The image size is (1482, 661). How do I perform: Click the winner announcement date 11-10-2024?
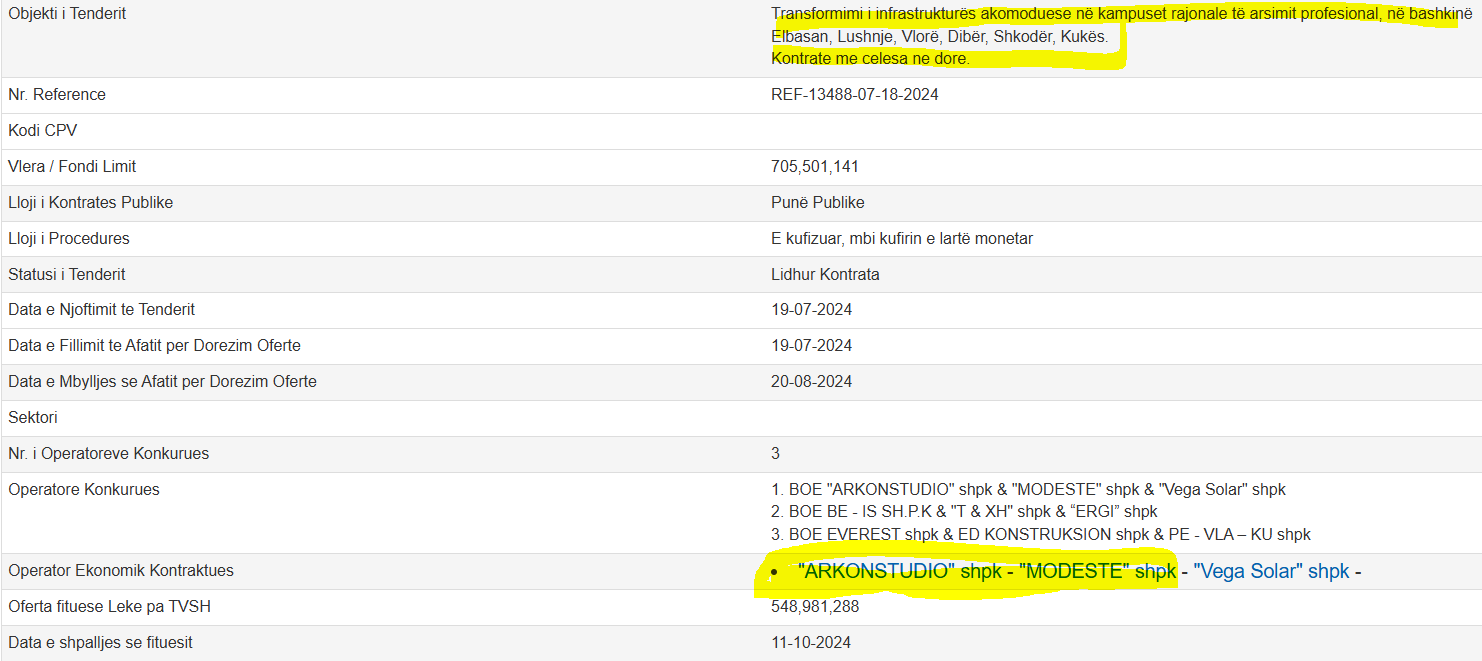pyautogui.click(x=811, y=643)
